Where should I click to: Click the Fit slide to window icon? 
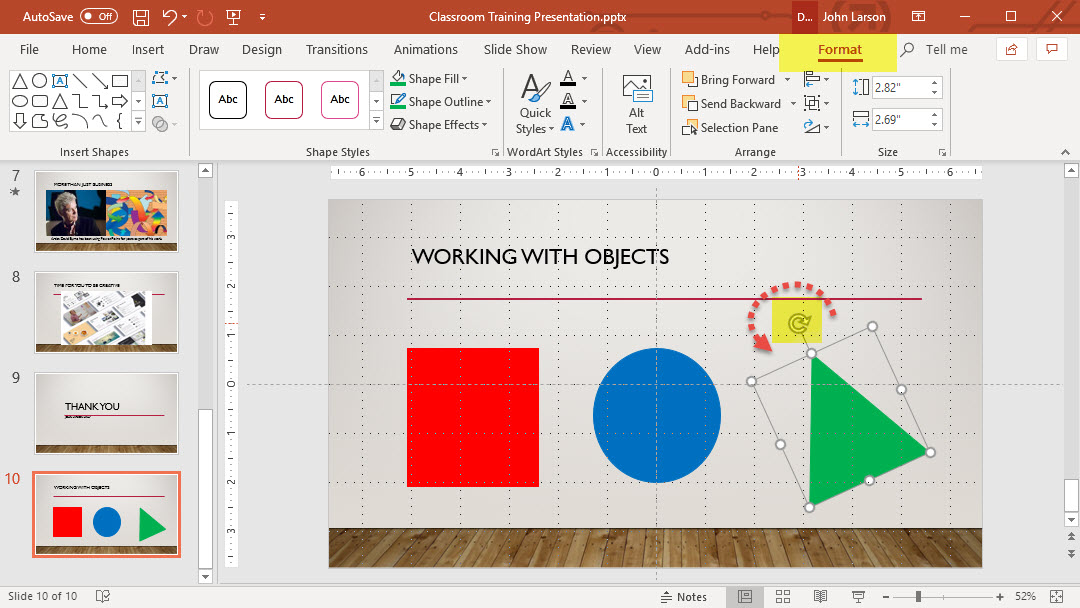point(1058,597)
